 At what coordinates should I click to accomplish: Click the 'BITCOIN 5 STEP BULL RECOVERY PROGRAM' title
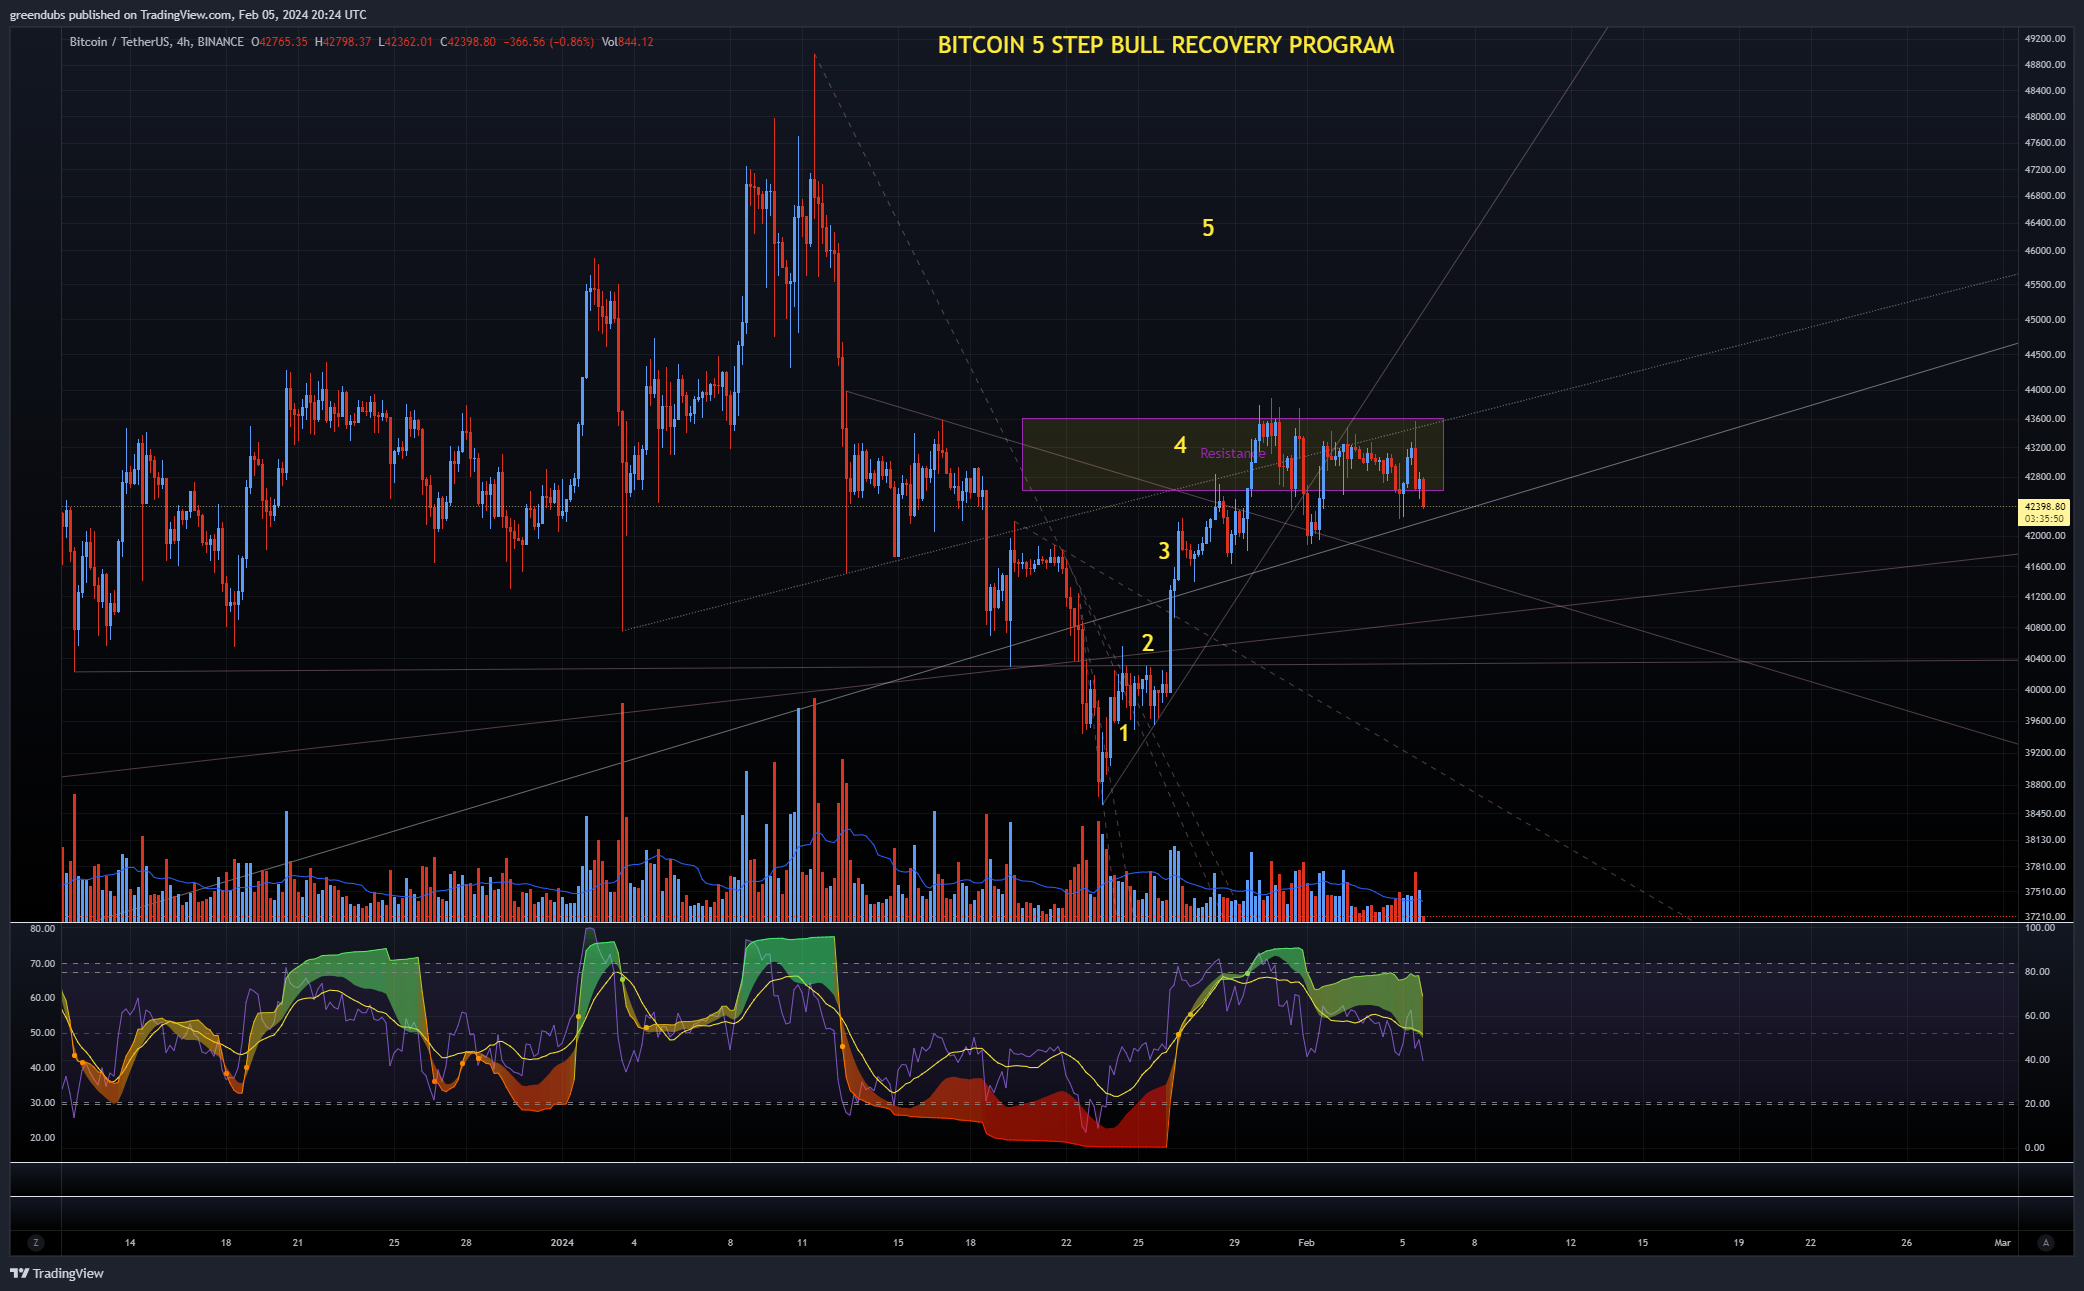pos(1166,45)
